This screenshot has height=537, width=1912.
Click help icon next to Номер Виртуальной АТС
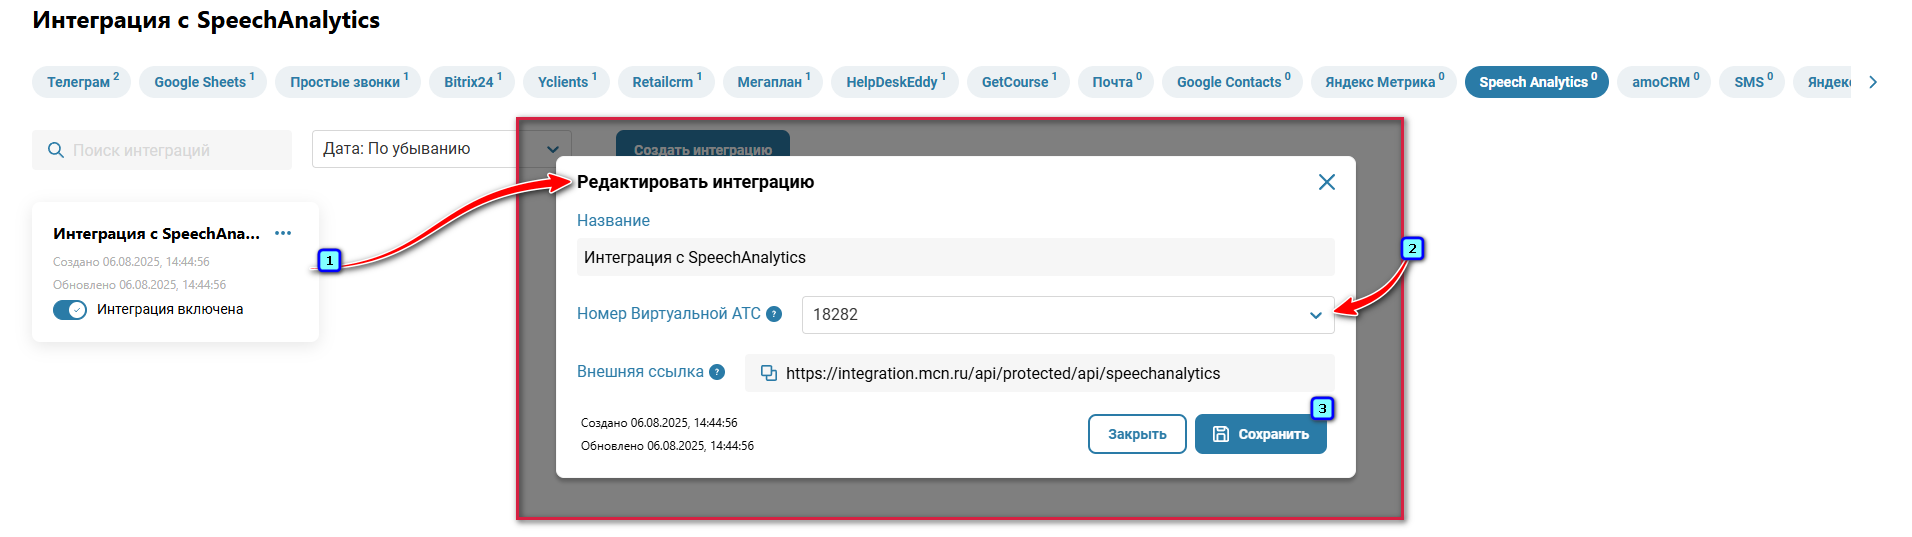[774, 314]
